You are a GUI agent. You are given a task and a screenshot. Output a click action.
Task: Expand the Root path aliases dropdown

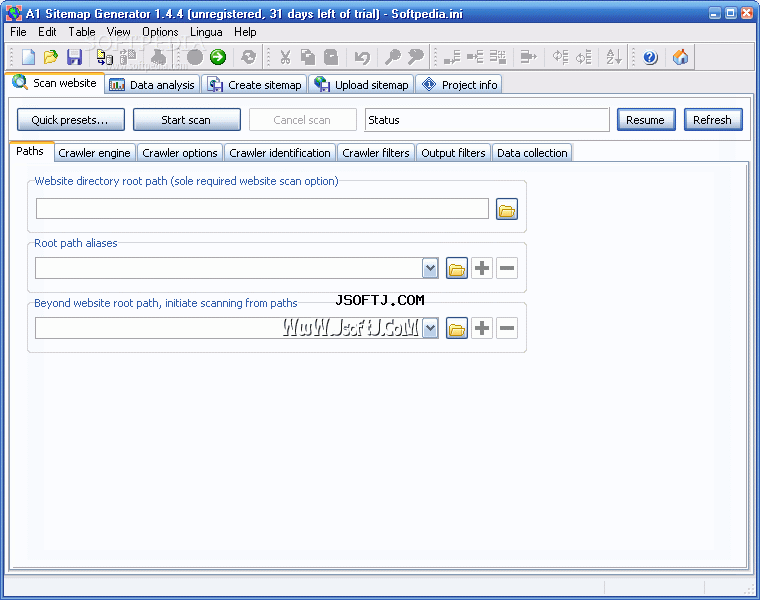click(x=430, y=268)
